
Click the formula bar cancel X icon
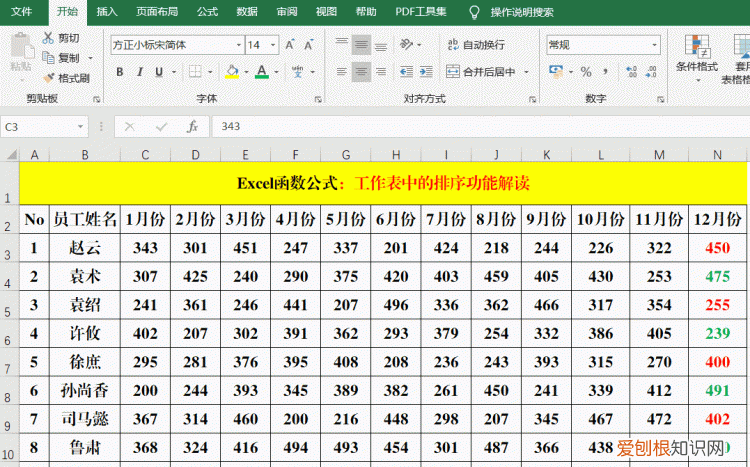tap(130, 127)
